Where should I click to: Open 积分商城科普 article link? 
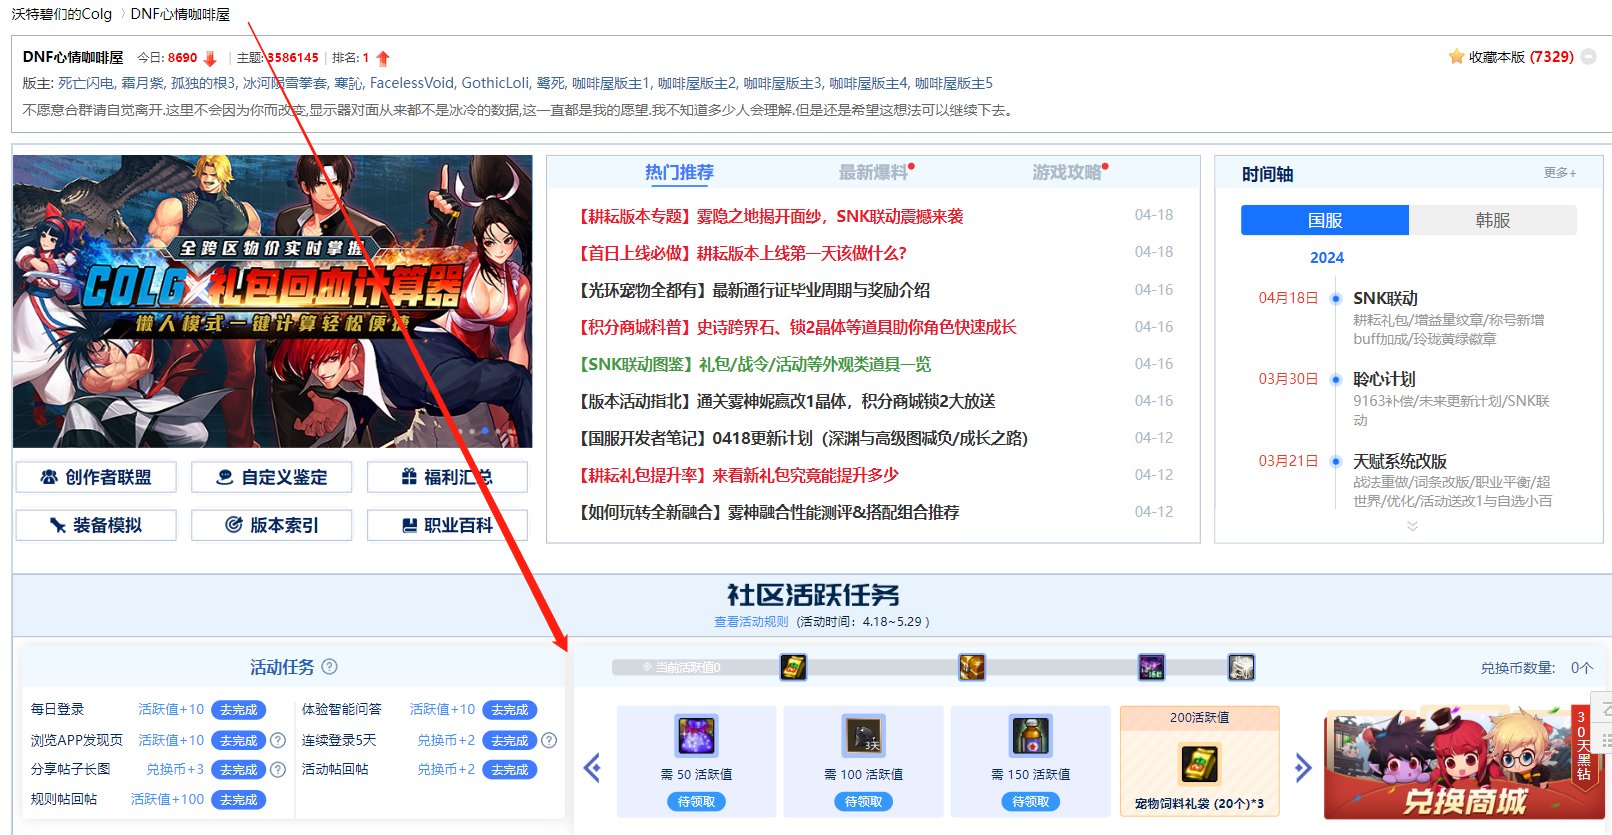tap(797, 327)
